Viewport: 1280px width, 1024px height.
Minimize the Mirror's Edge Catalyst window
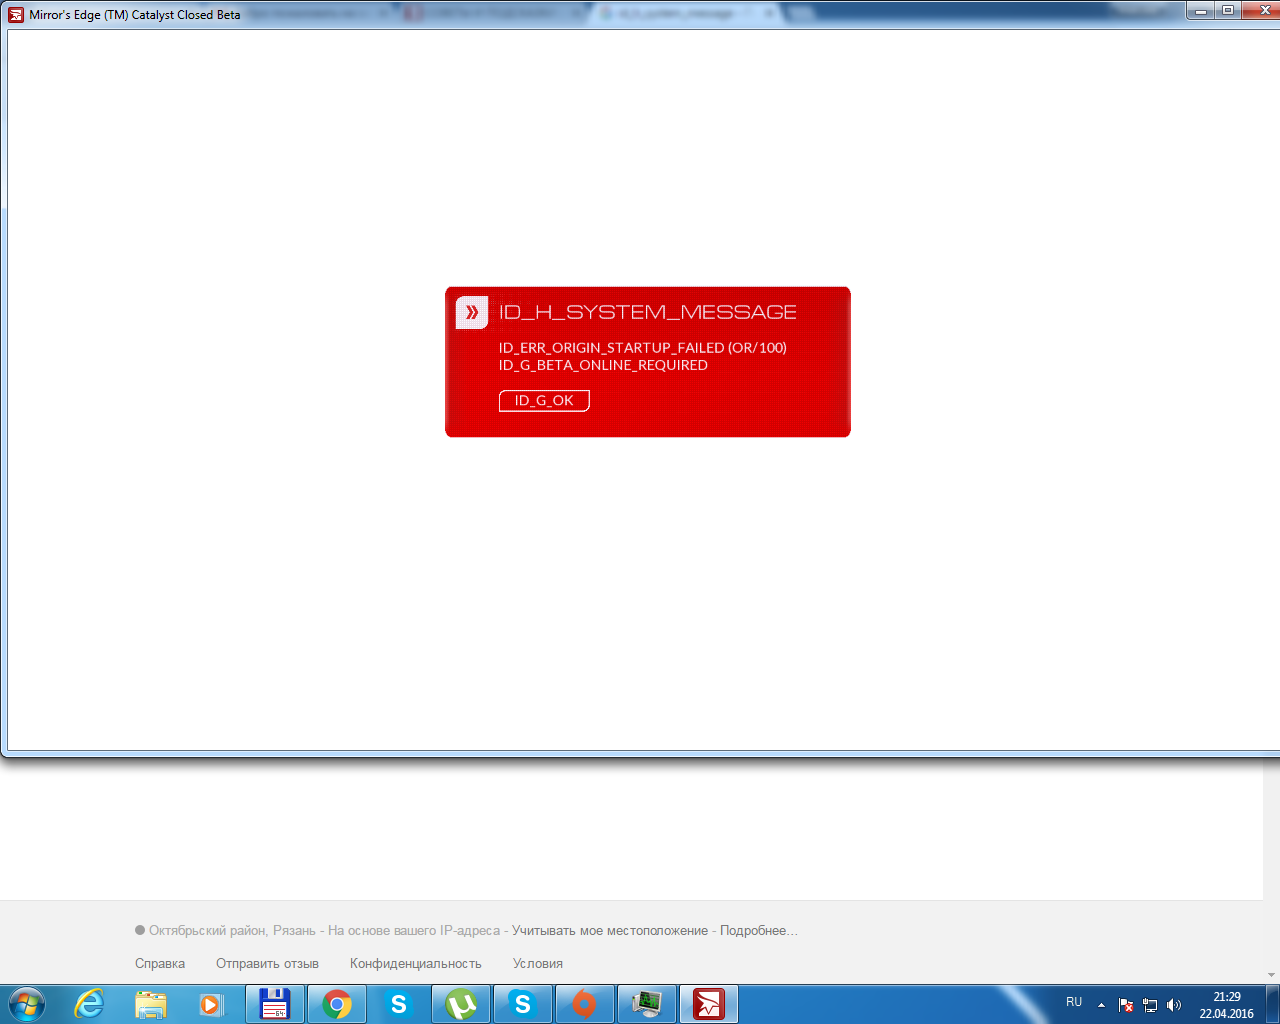point(1201,11)
